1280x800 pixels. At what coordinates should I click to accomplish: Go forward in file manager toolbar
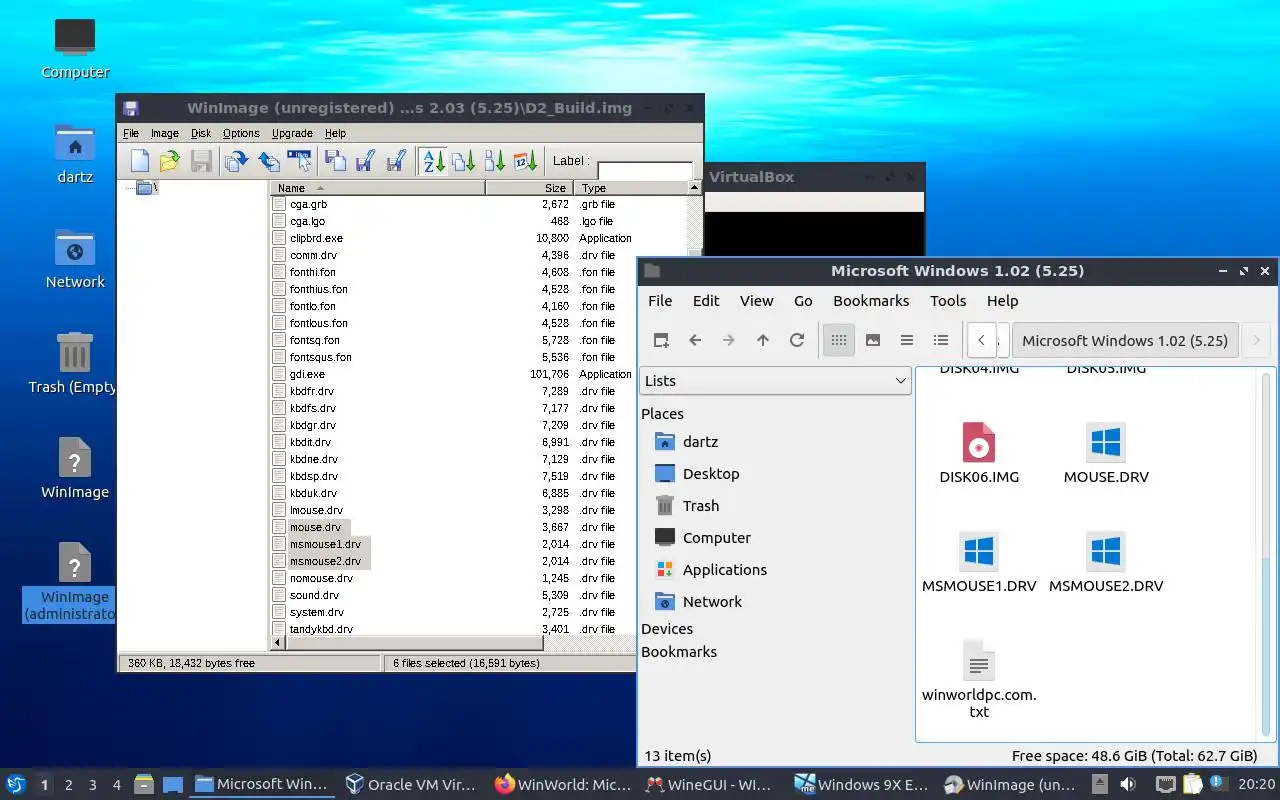click(729, 340)
